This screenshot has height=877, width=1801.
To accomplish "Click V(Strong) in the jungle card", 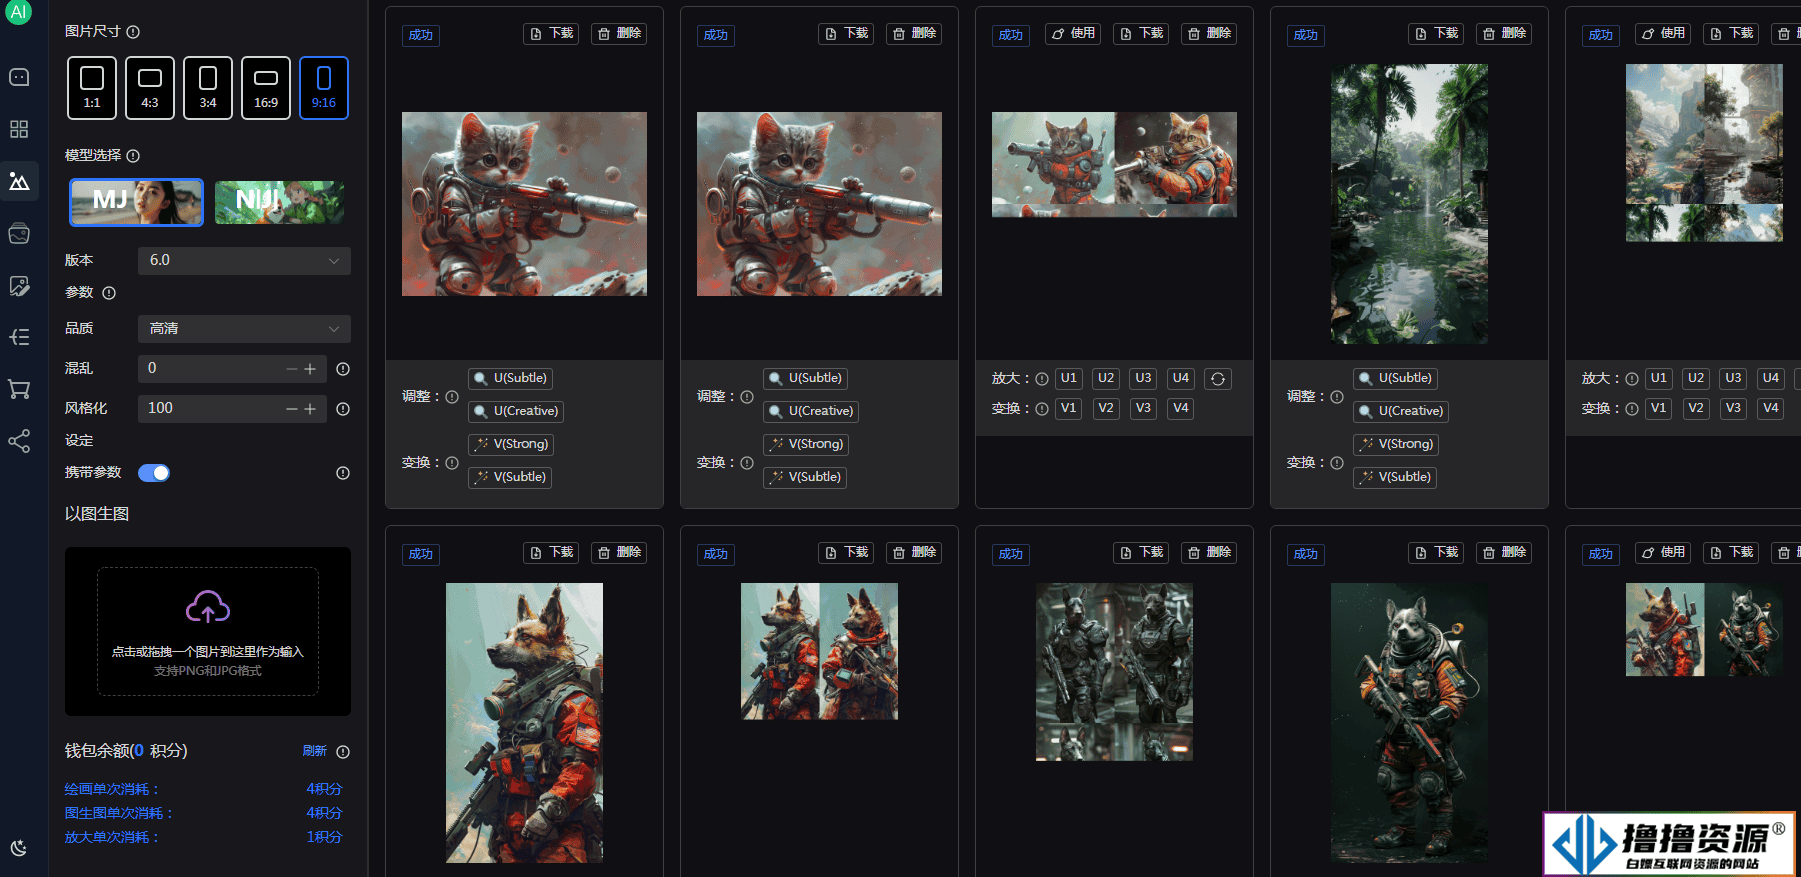I will (x=1396, y=445).
